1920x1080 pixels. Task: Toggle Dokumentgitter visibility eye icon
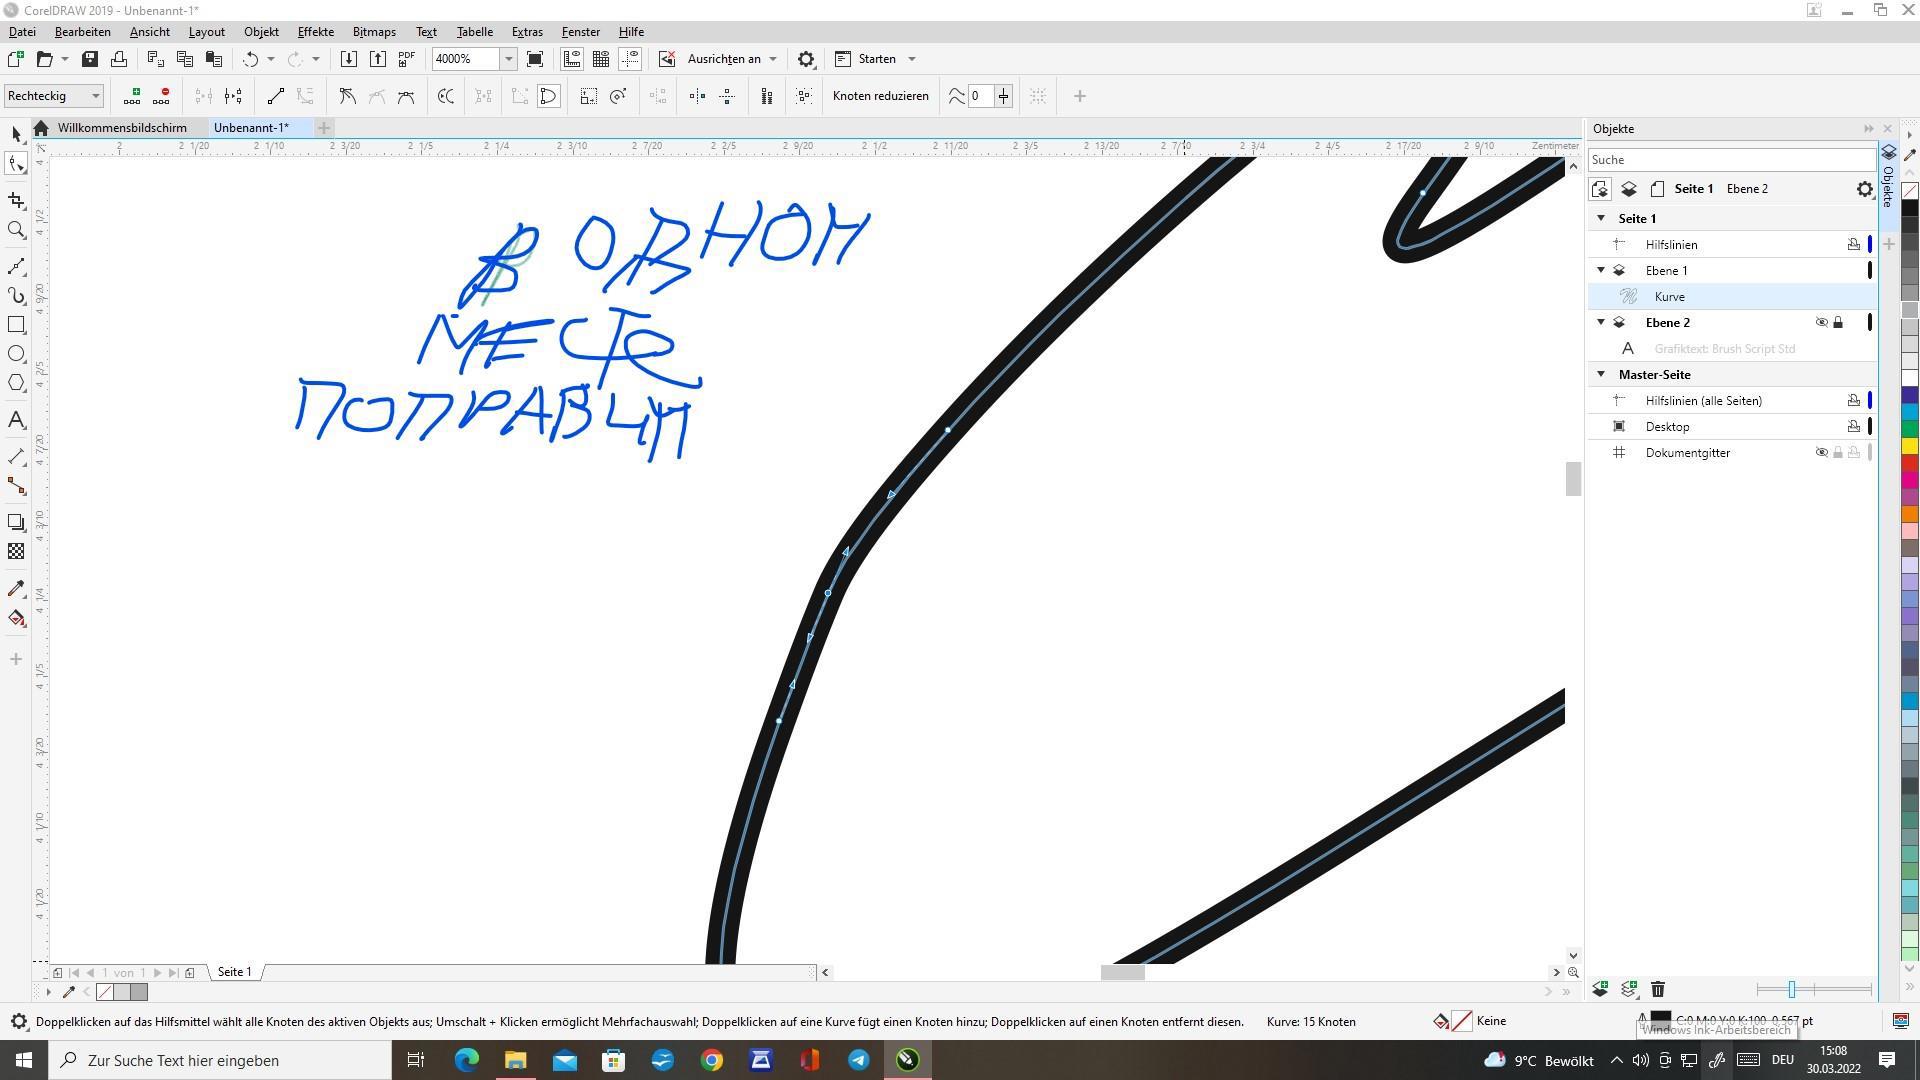pos(1821,452)
